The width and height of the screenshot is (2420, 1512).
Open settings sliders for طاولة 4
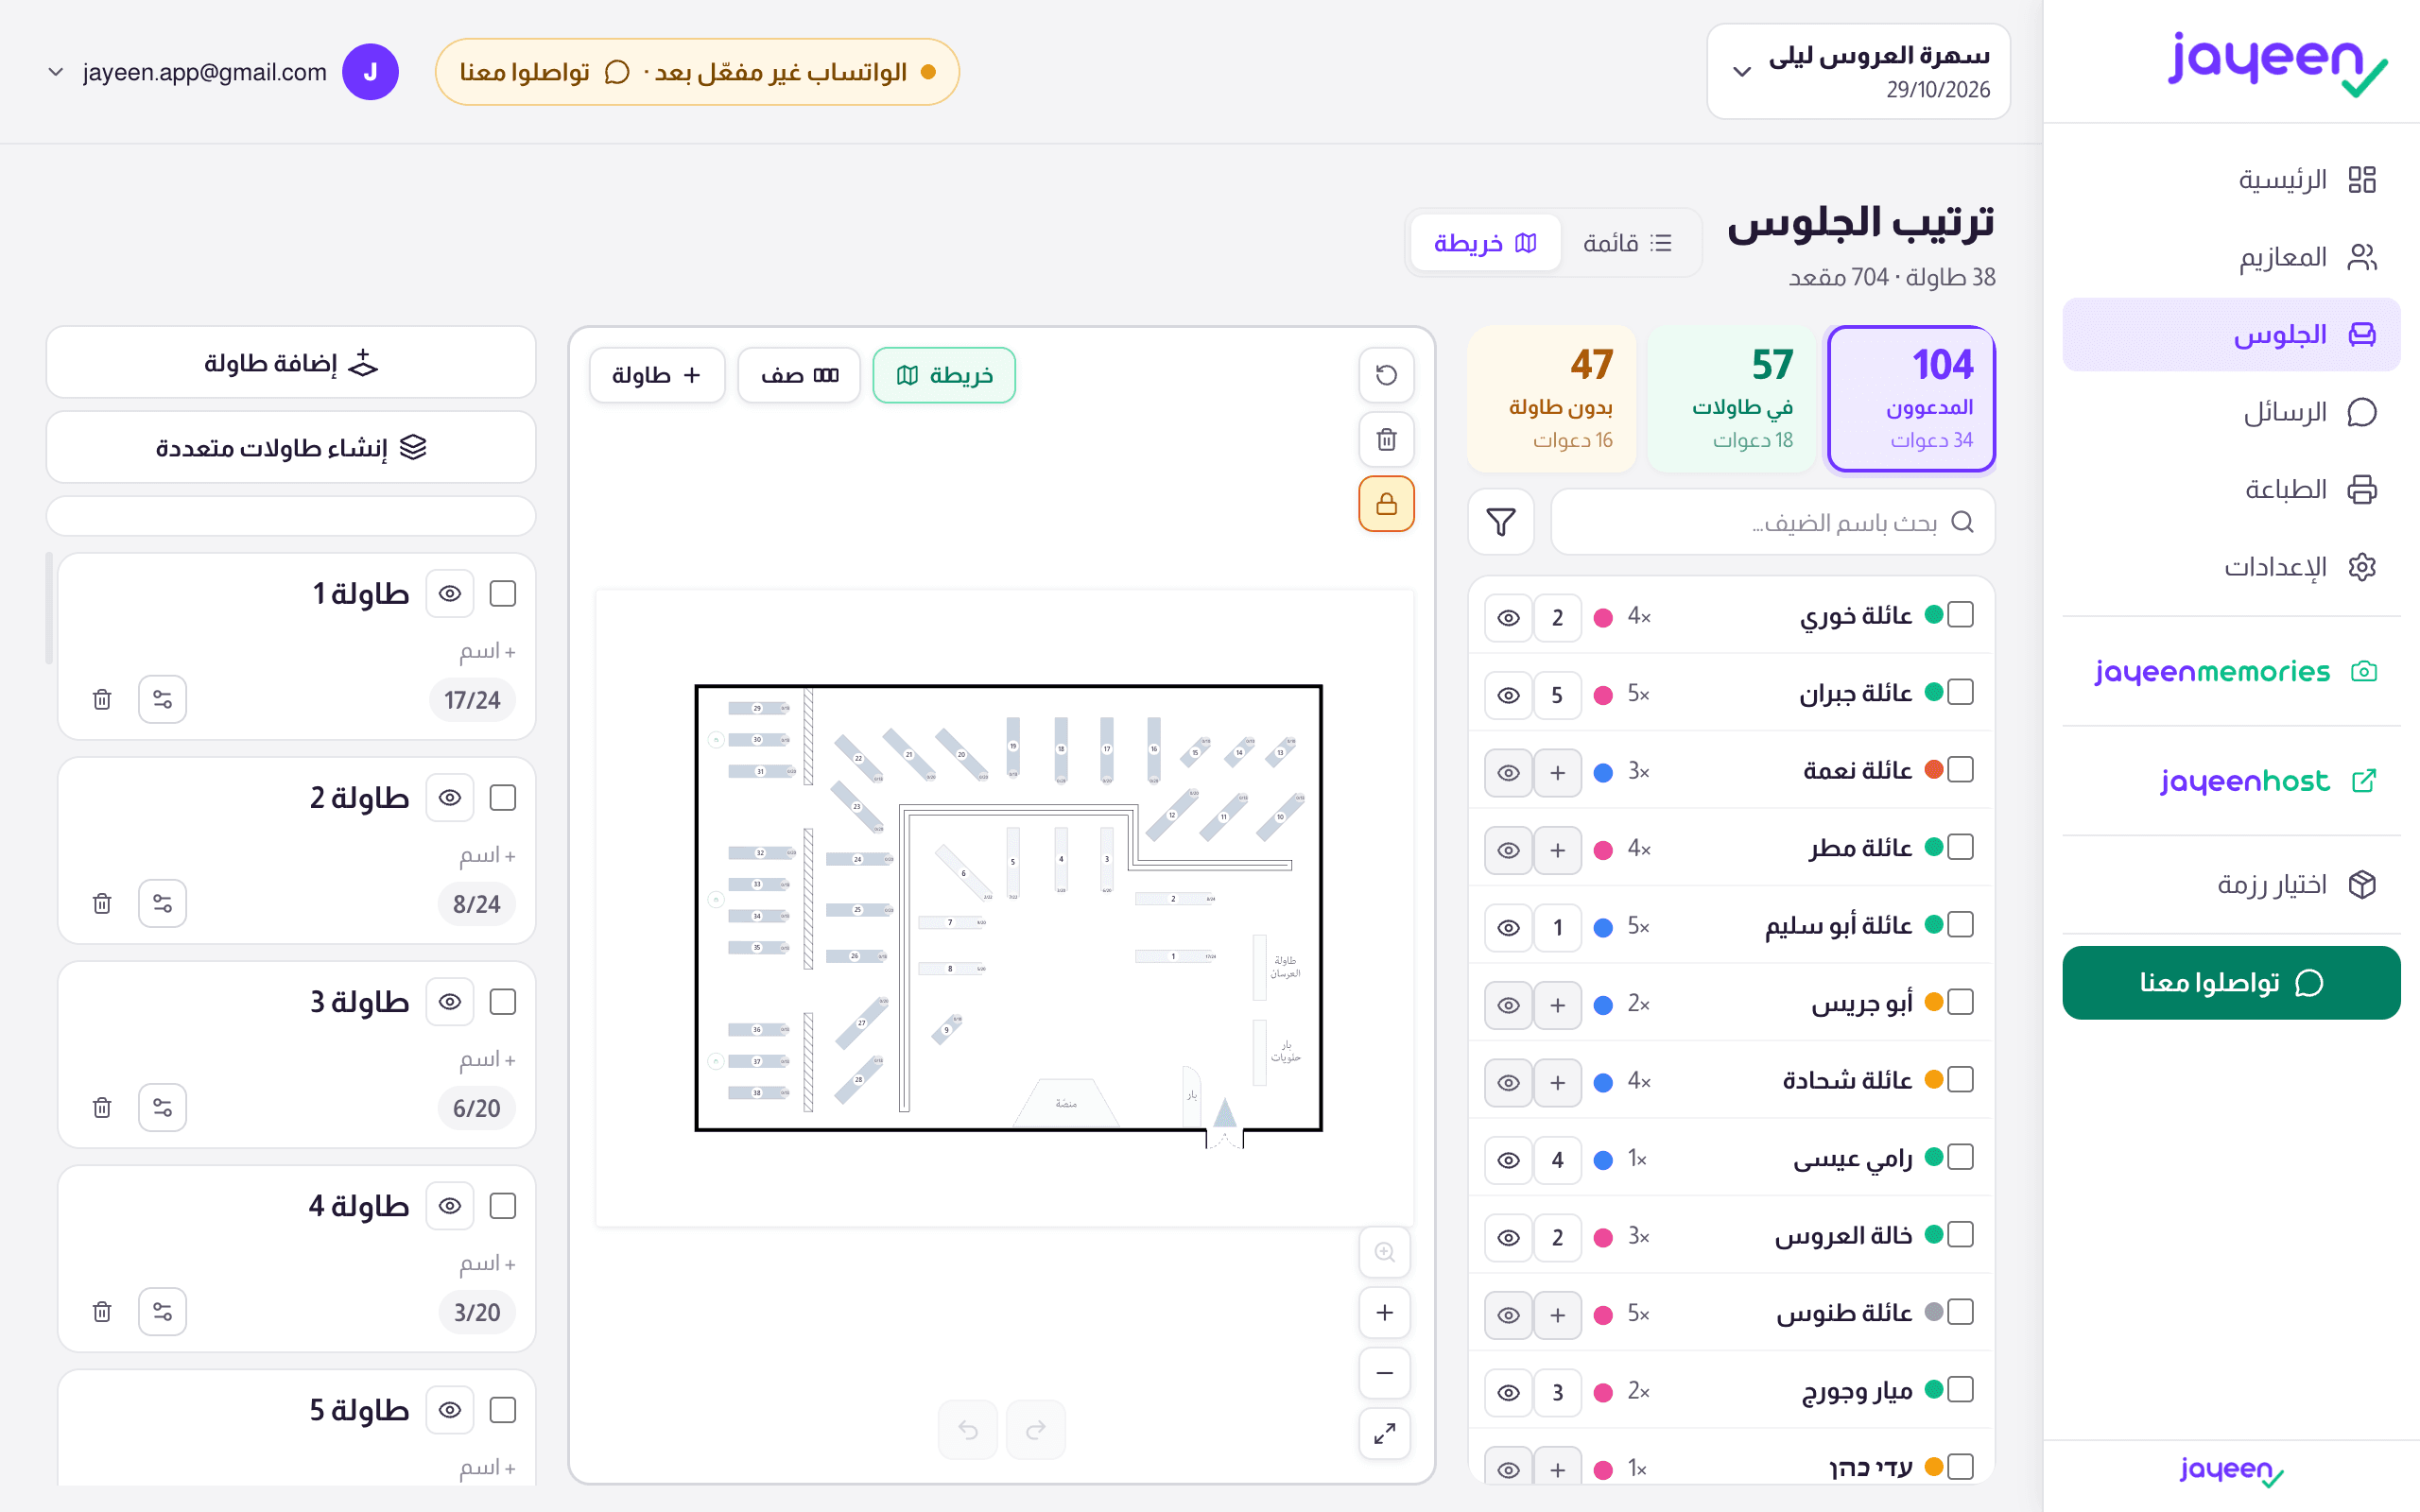coord(162,1311)
